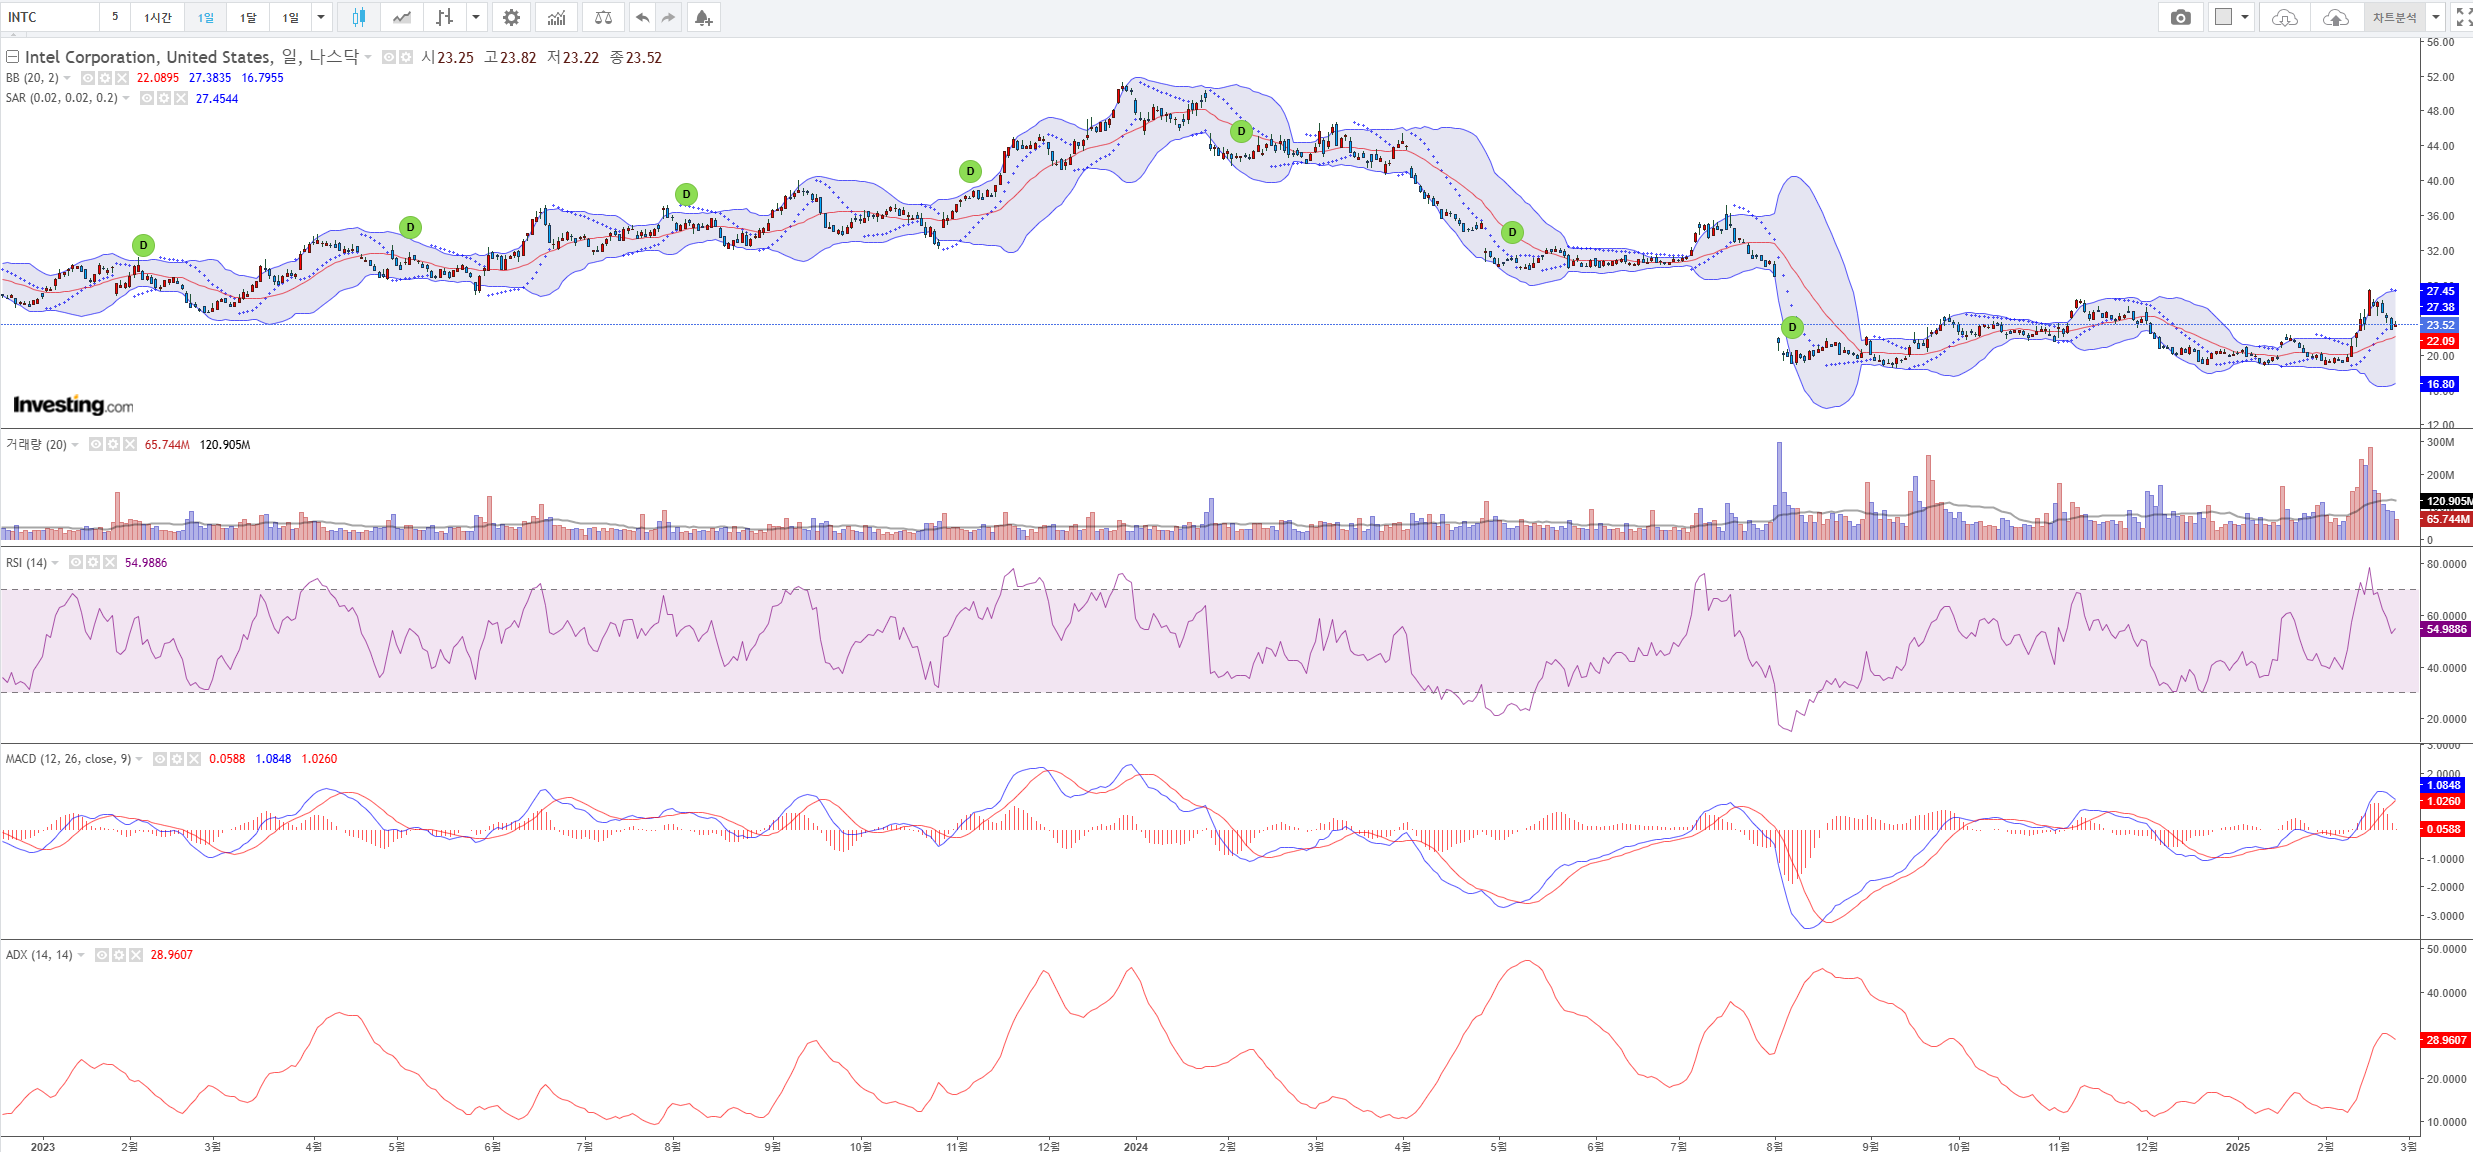Viewport: 2473px width, 1152px height.
Task: Switch to the bar chart type
Action: pos(445,17)
